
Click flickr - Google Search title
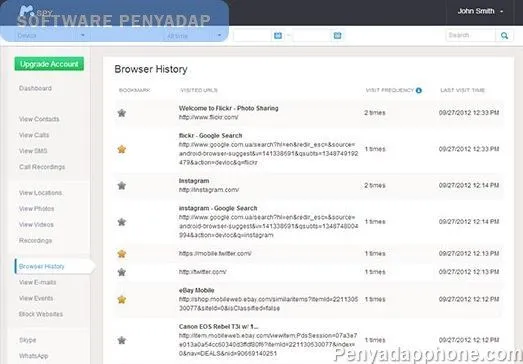(x=210, y=136)
